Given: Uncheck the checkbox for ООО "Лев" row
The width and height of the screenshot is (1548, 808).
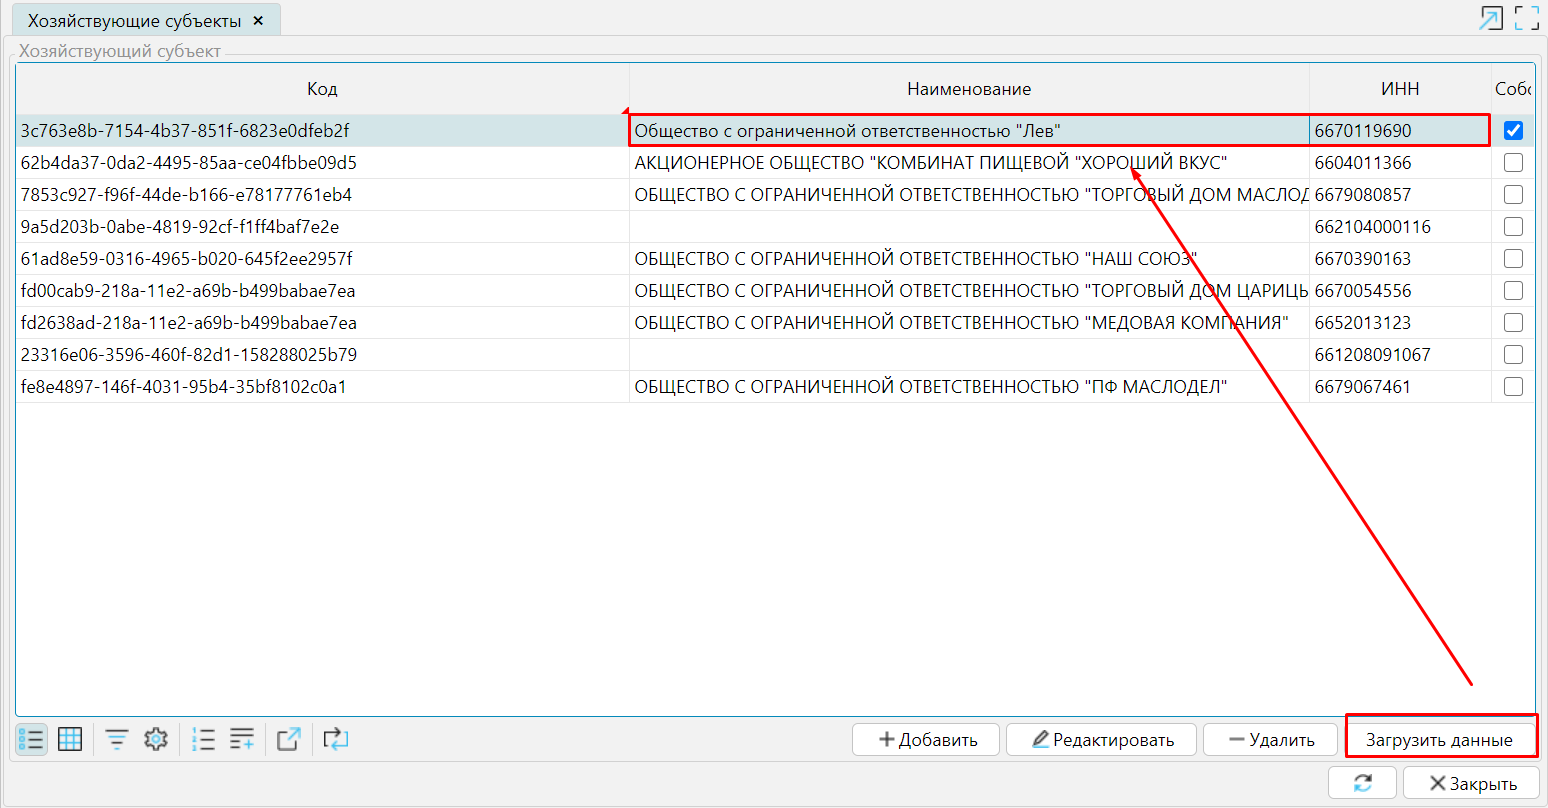Looking at the screenshot, I should coord(1513,131).
